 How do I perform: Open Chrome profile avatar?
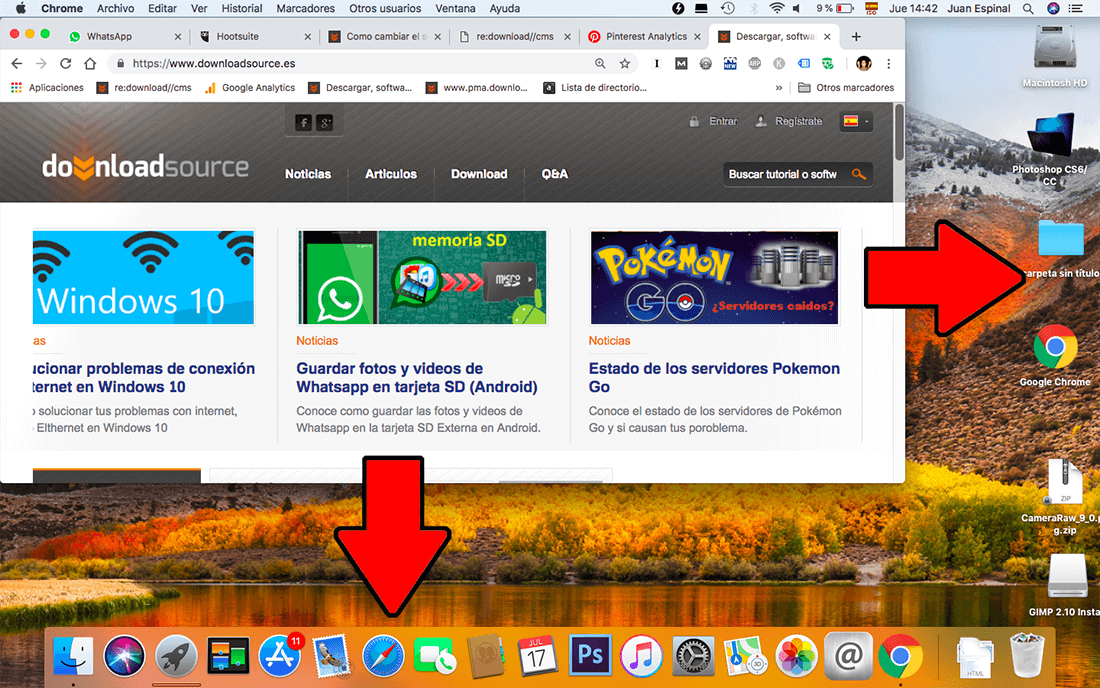click(x=864, y=63)
